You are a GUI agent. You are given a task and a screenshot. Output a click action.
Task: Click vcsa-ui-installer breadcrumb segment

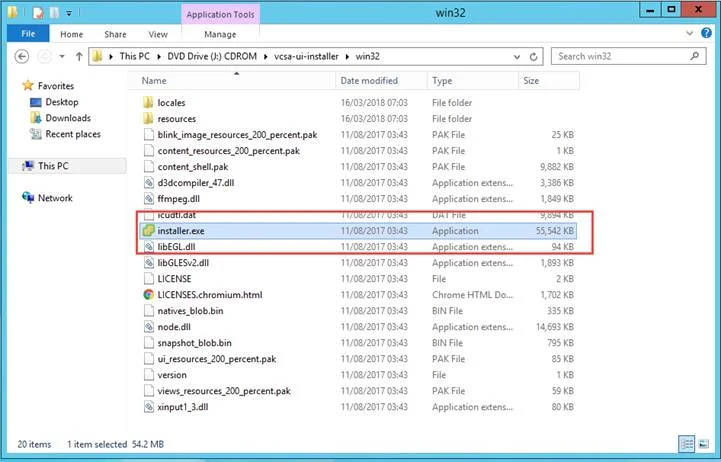306,57
